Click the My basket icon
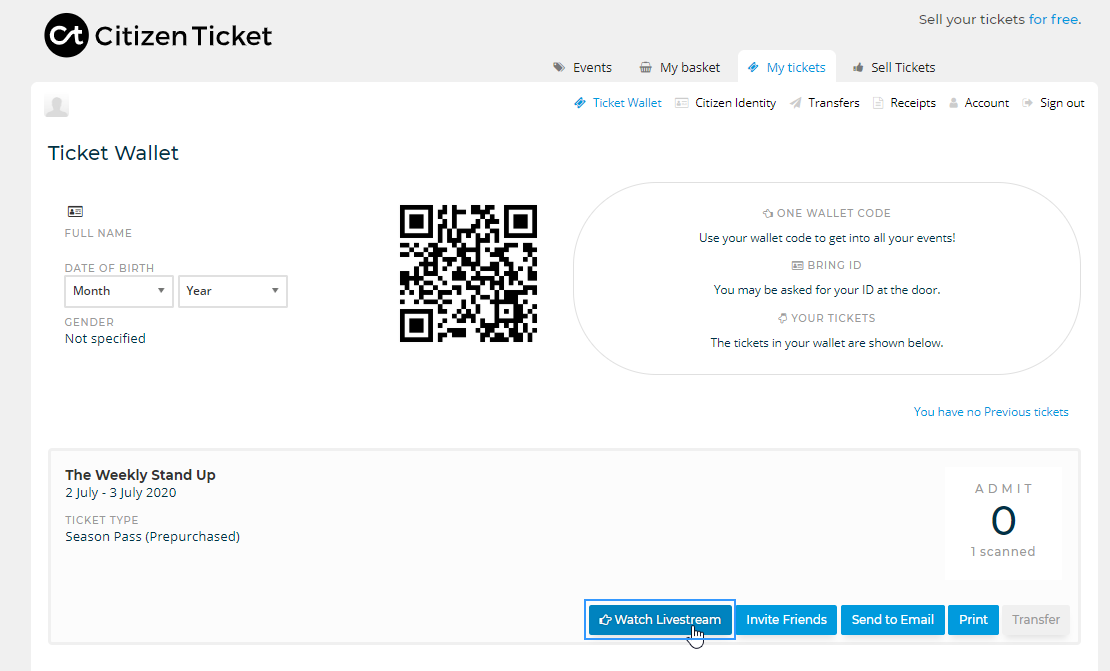Screen dimensions: 1110x671 point(646,67)
